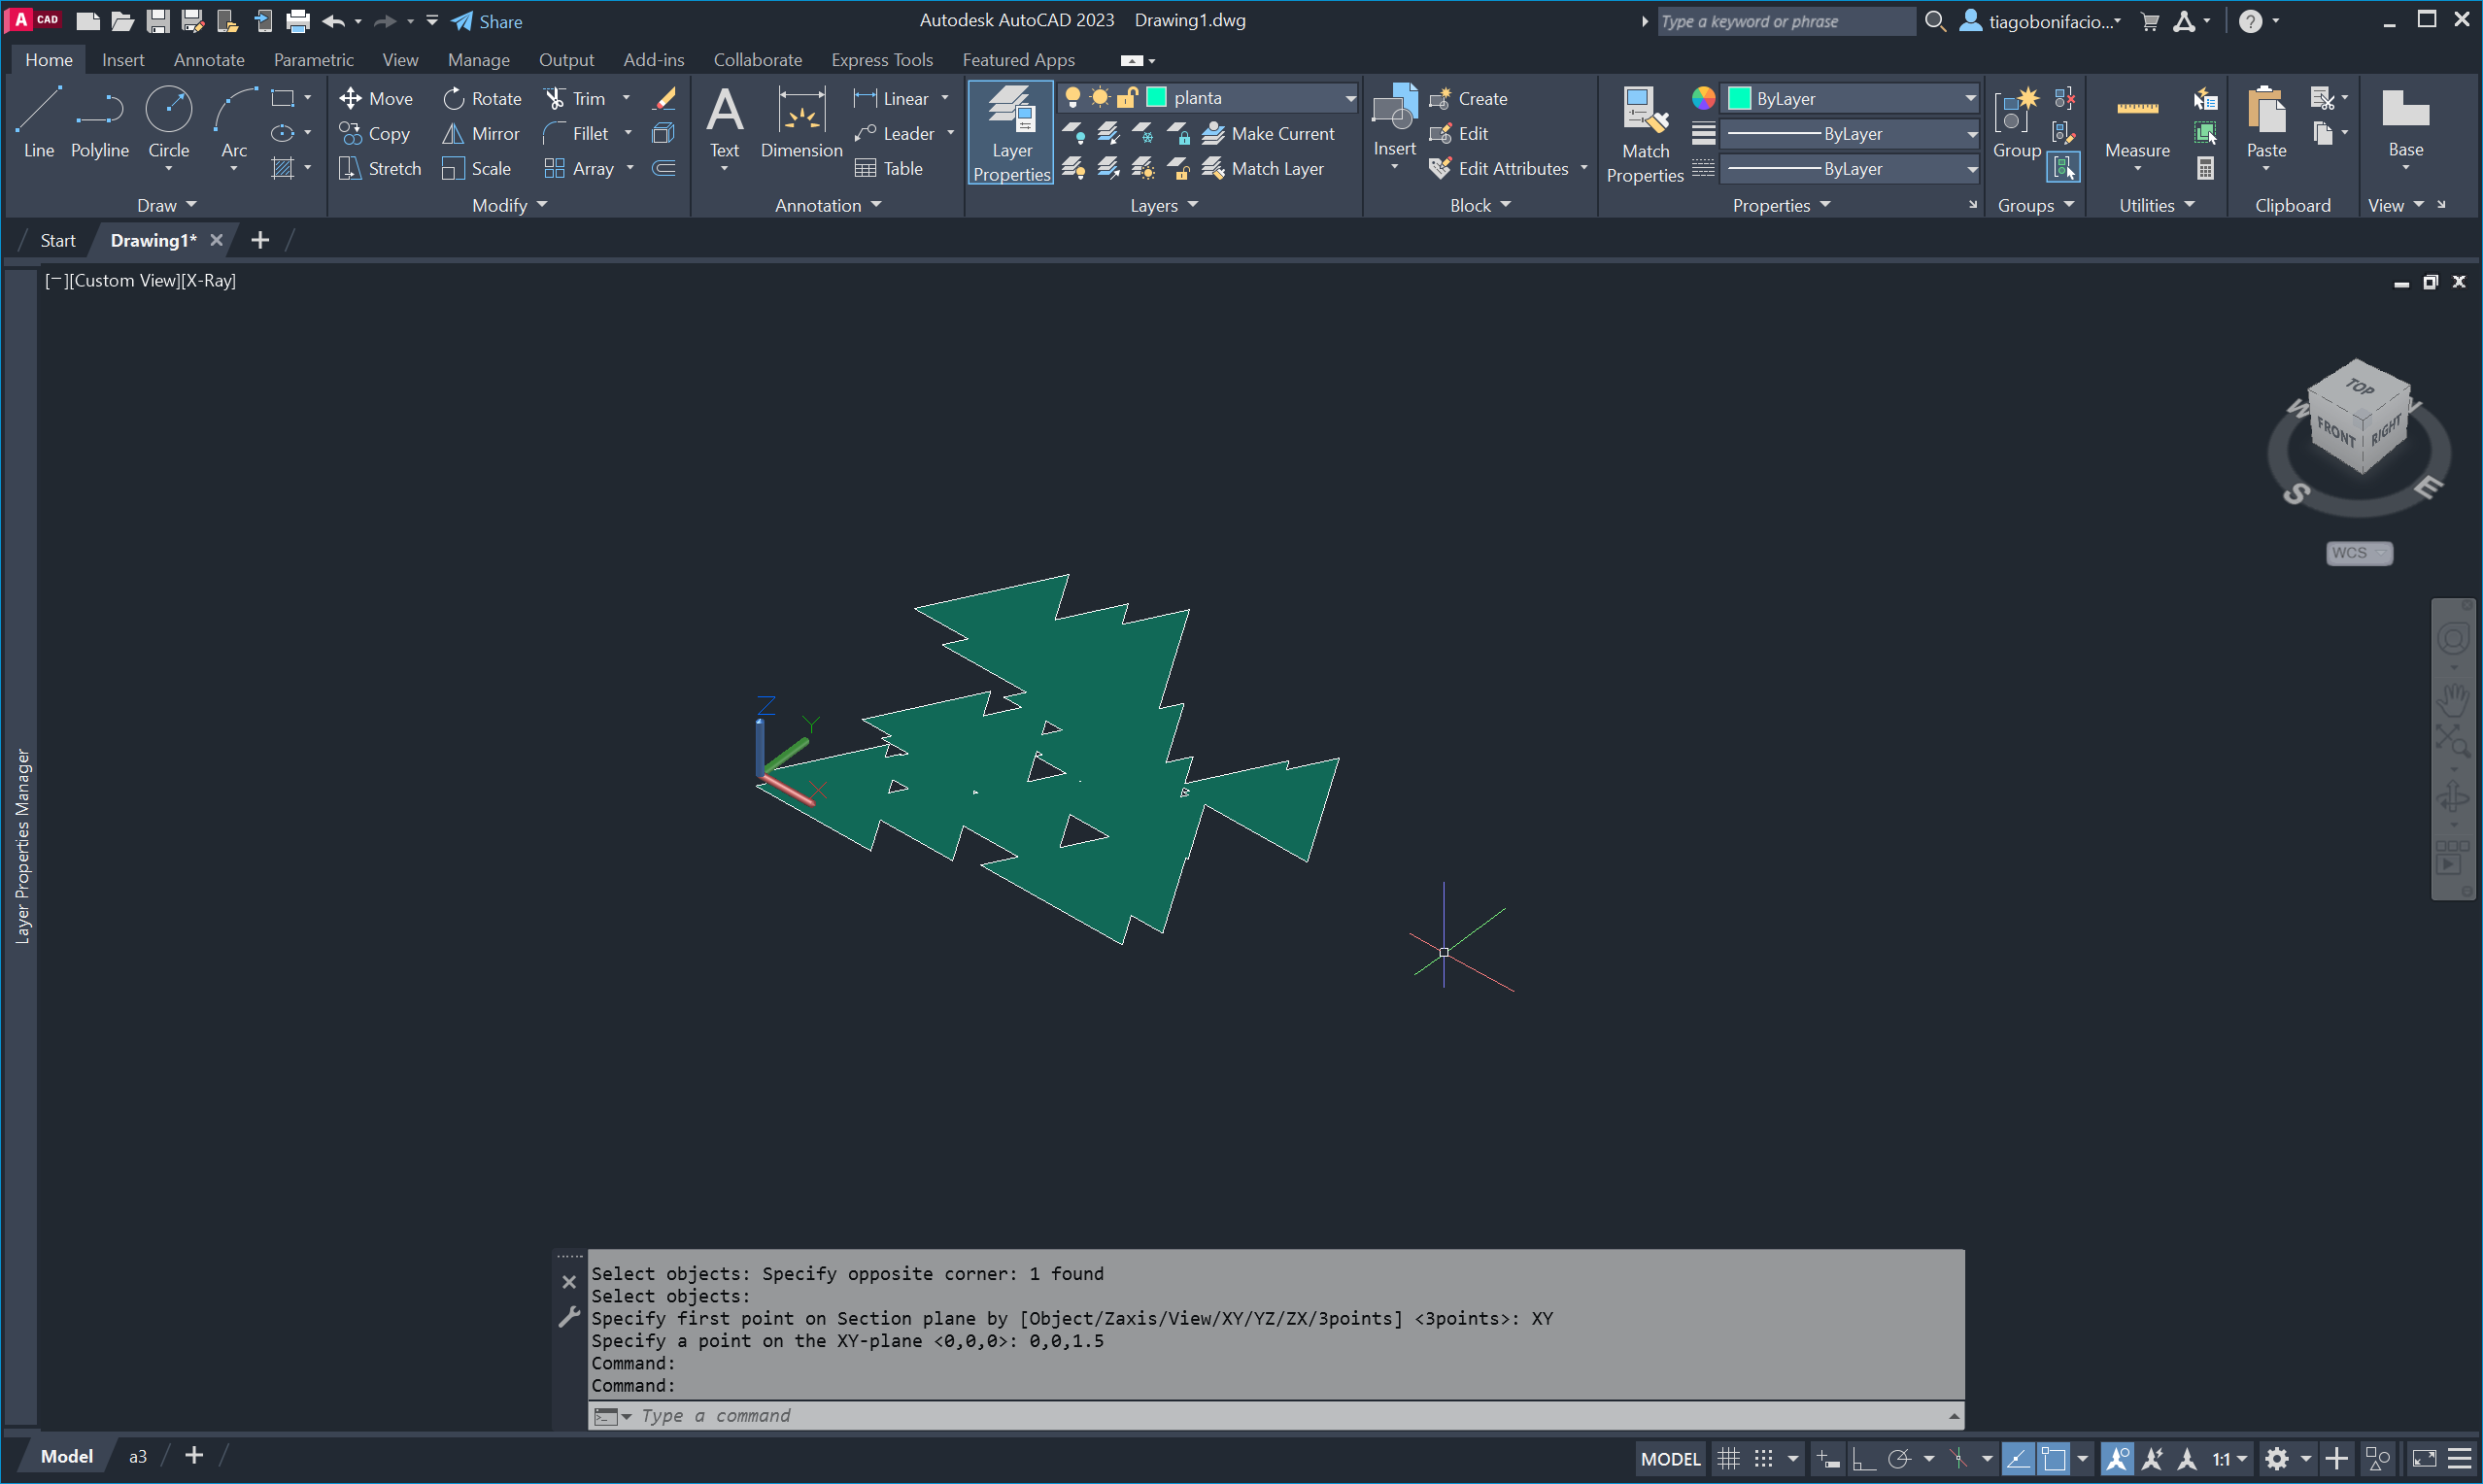Toggle ortho mode in status bar
The image size is (2483, 1484).
click(1863, 1459)
